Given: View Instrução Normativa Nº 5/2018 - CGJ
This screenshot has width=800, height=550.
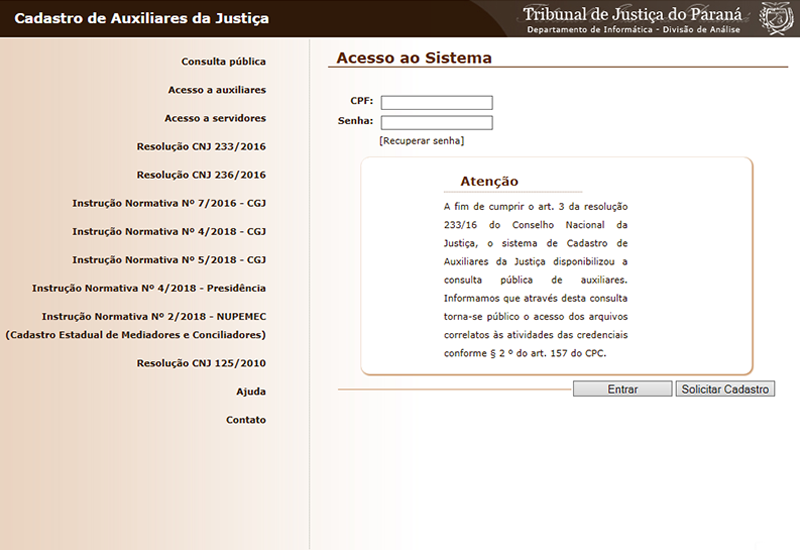Looking at the screenshot, I should pos(169,260).
